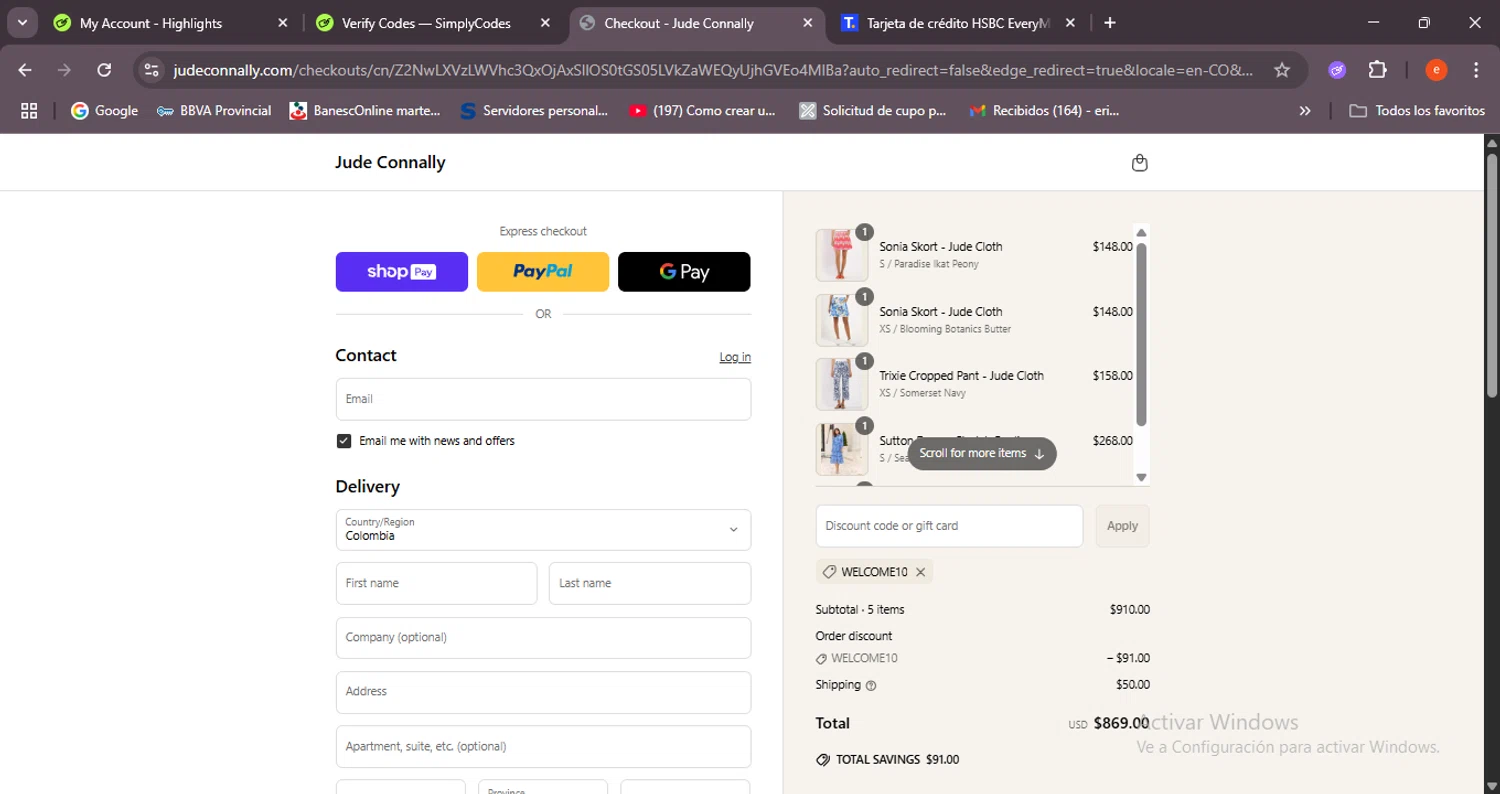Image resolution: width=1500 pixels, height=794 pixels.
Task: Expand the Country/Region Colombia dropdown
Action: (543, 530)
